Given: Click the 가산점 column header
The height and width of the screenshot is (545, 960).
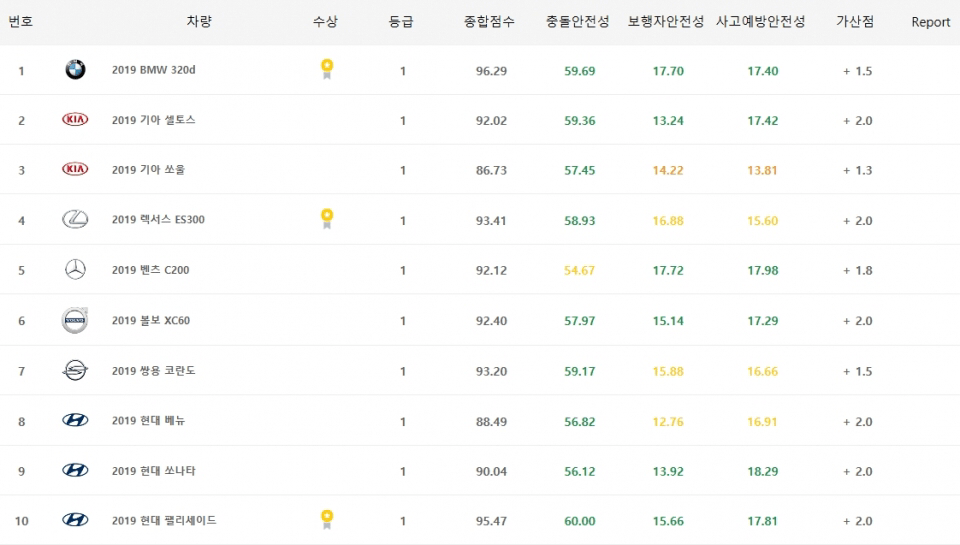Looking at the screenshot, I should [x=855, y=22].
